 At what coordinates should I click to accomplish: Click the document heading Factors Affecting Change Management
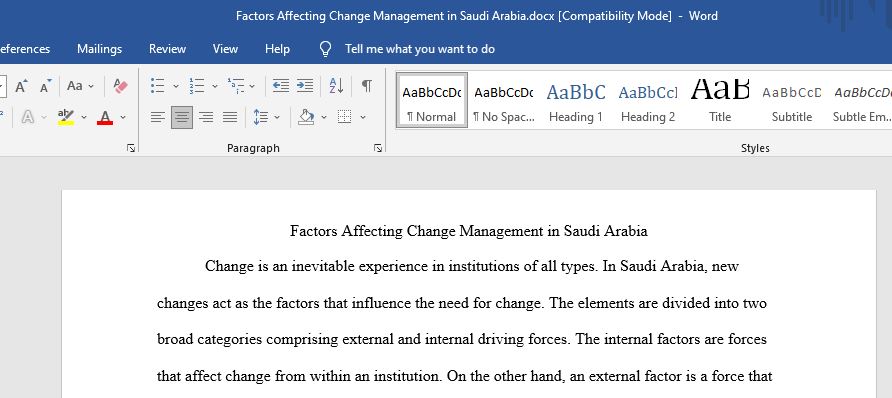(x=469, y=231)
